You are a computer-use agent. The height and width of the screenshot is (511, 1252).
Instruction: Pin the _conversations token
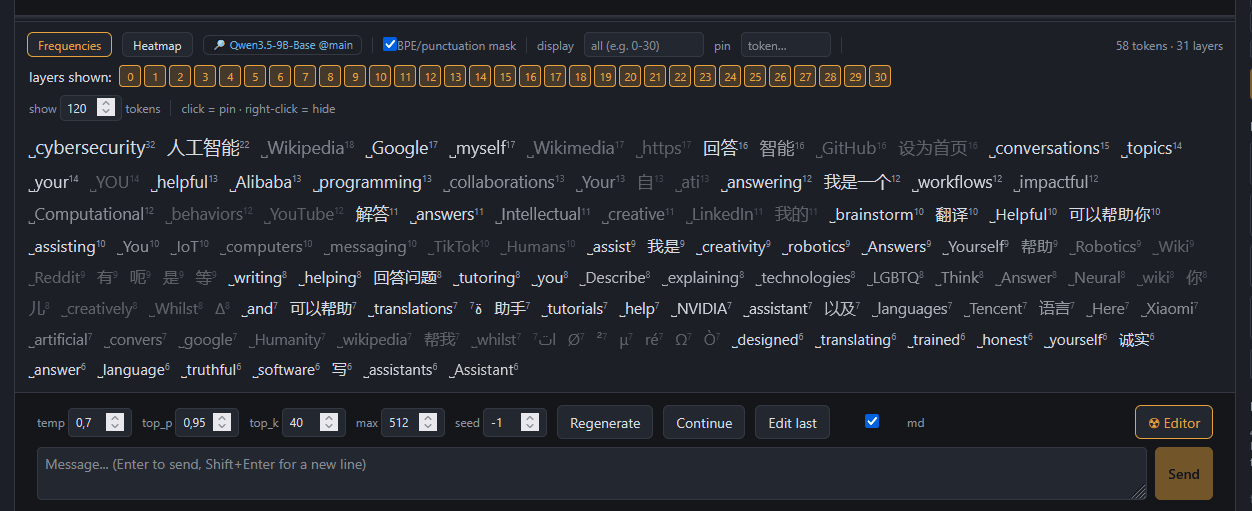(x=1049, y=148)
